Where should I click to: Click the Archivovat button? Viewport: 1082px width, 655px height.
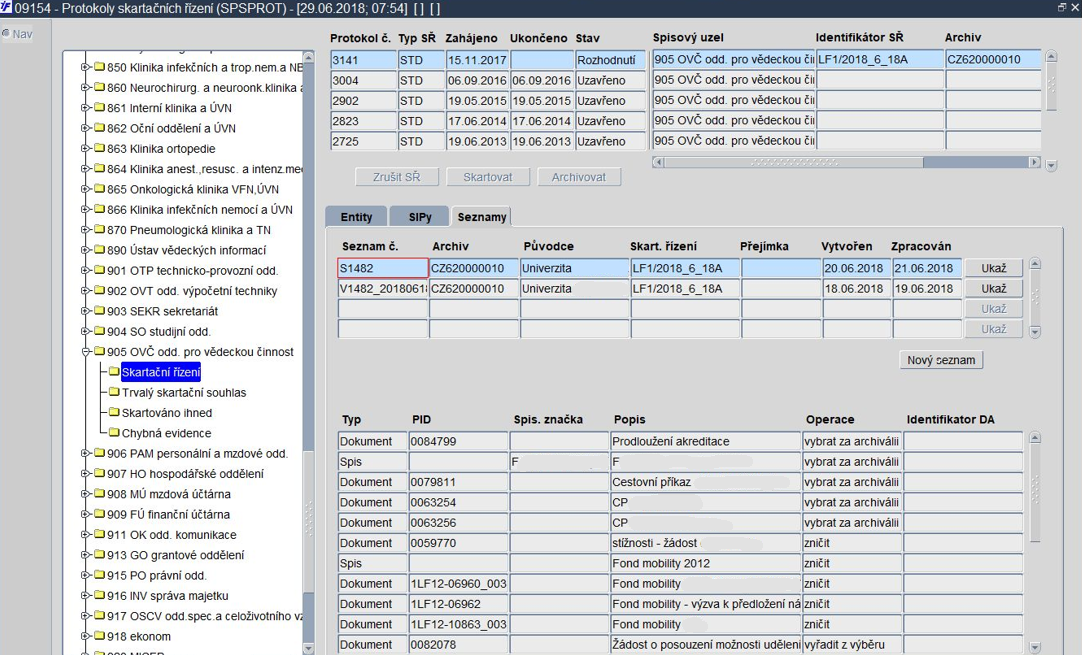coord(579,177)
